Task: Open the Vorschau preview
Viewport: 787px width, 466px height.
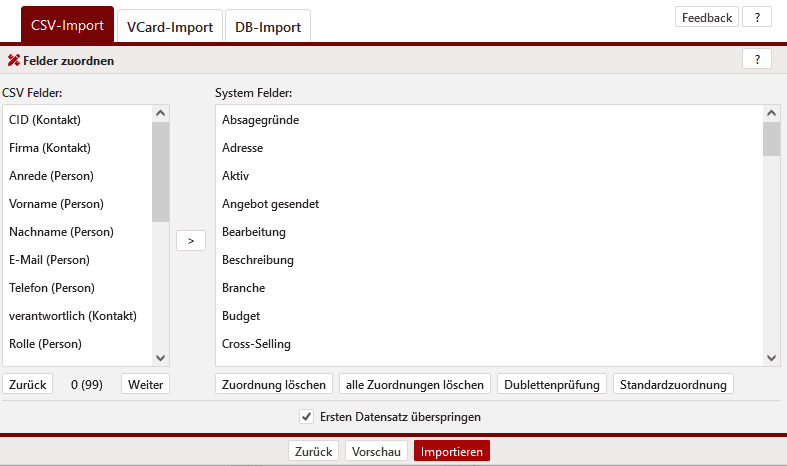Action: point(377,452)
